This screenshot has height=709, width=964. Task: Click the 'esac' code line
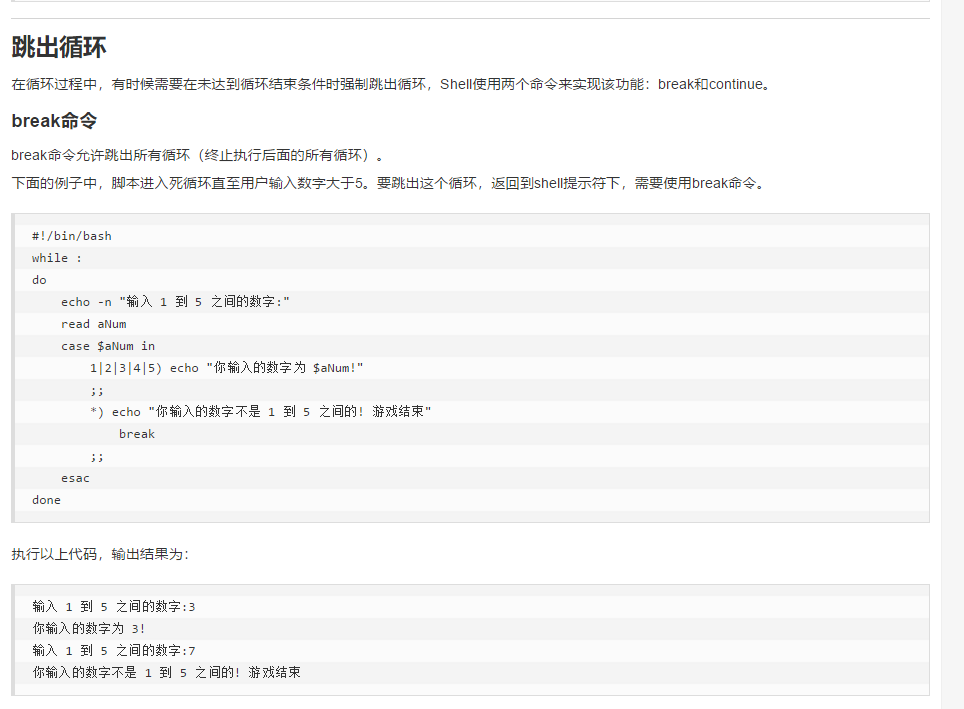pos(75,478)
